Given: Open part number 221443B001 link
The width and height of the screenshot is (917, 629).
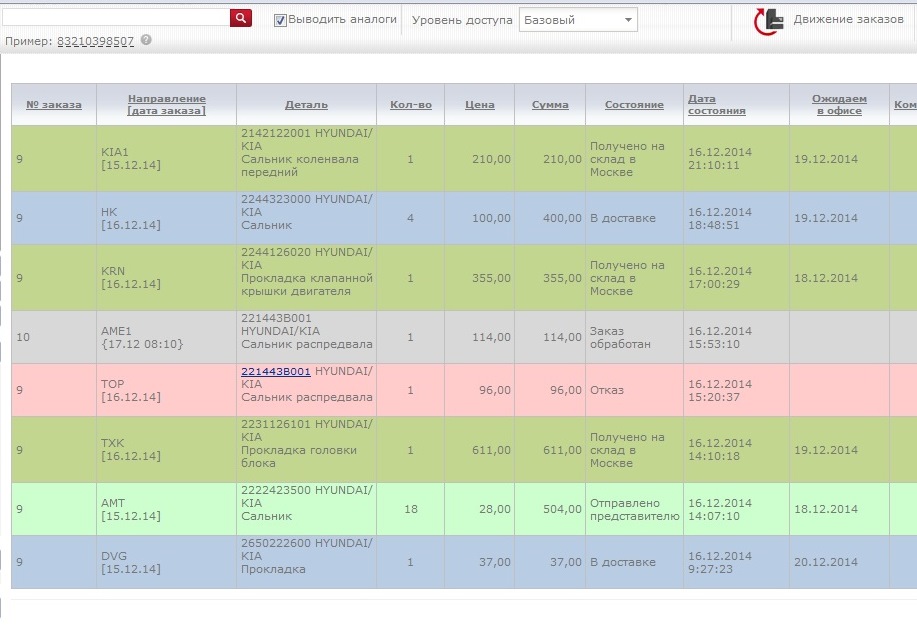Looking at the screenshot, I should [x=276, y=371].
